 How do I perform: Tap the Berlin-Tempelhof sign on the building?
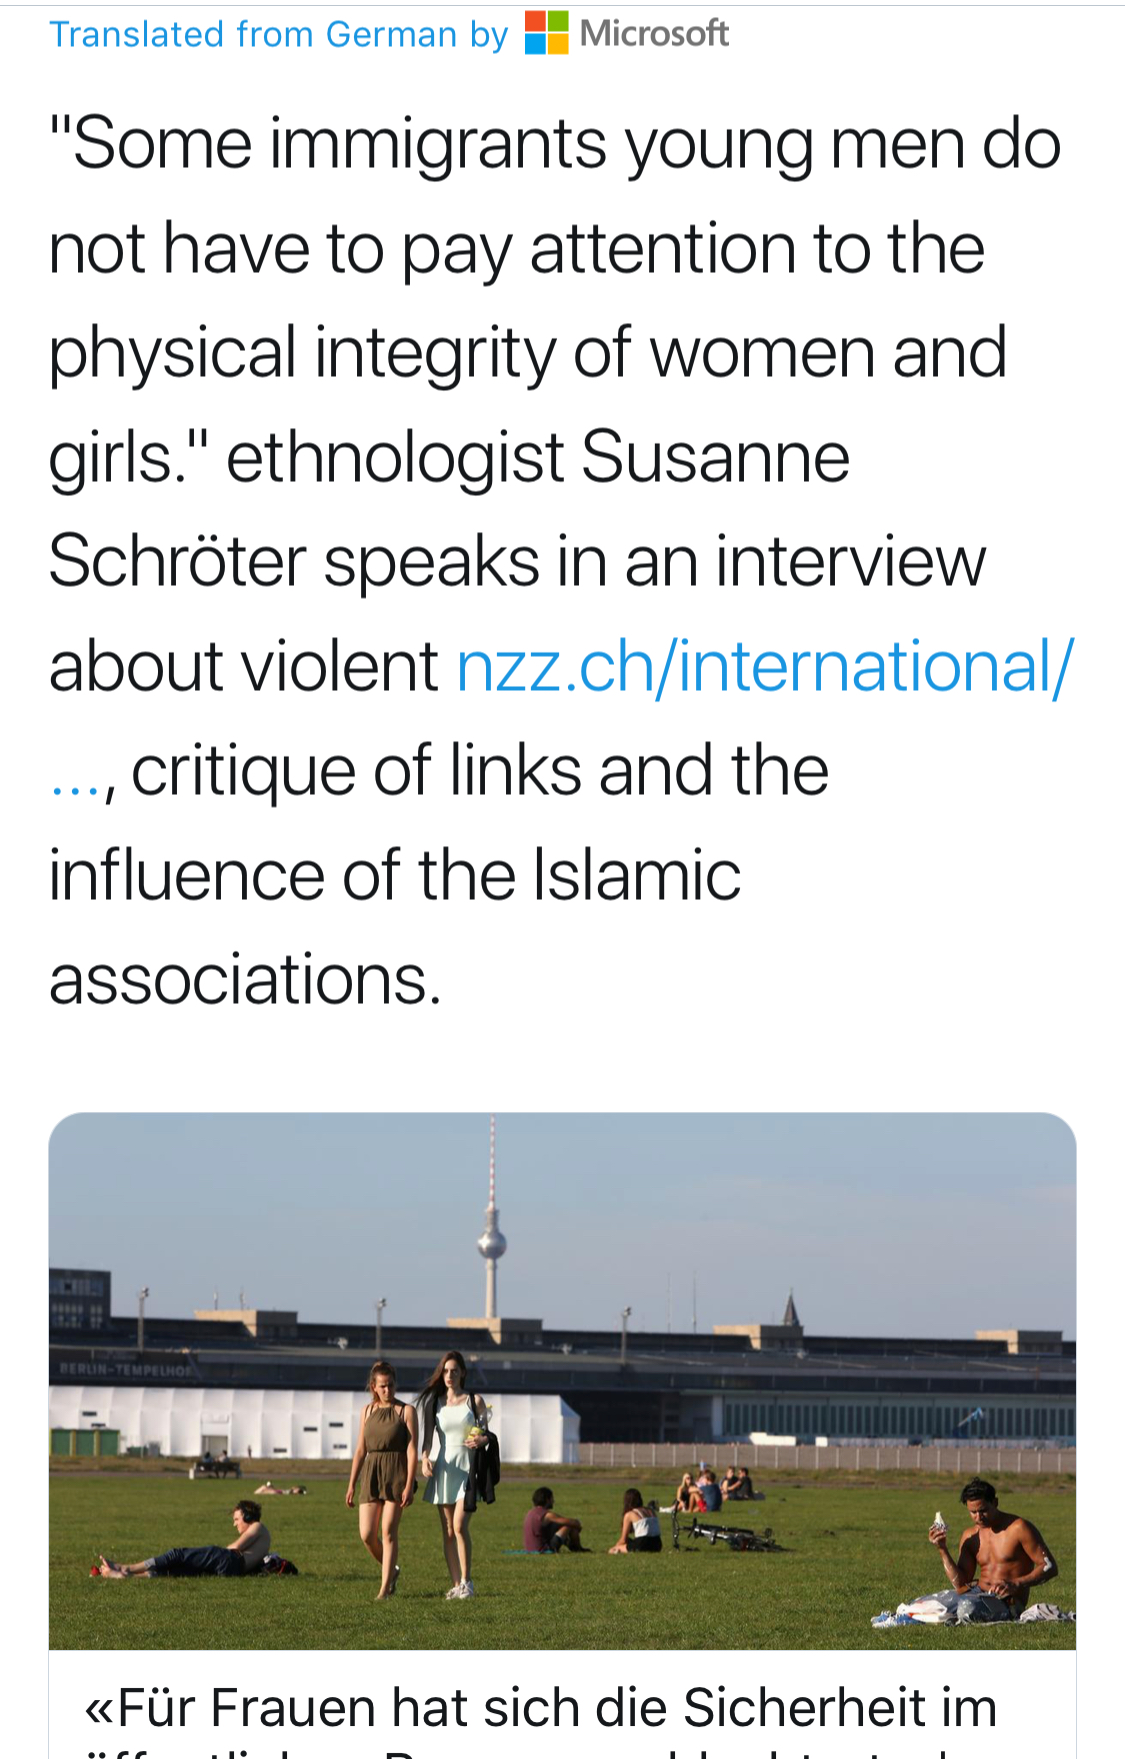[x=124, y=1370]
